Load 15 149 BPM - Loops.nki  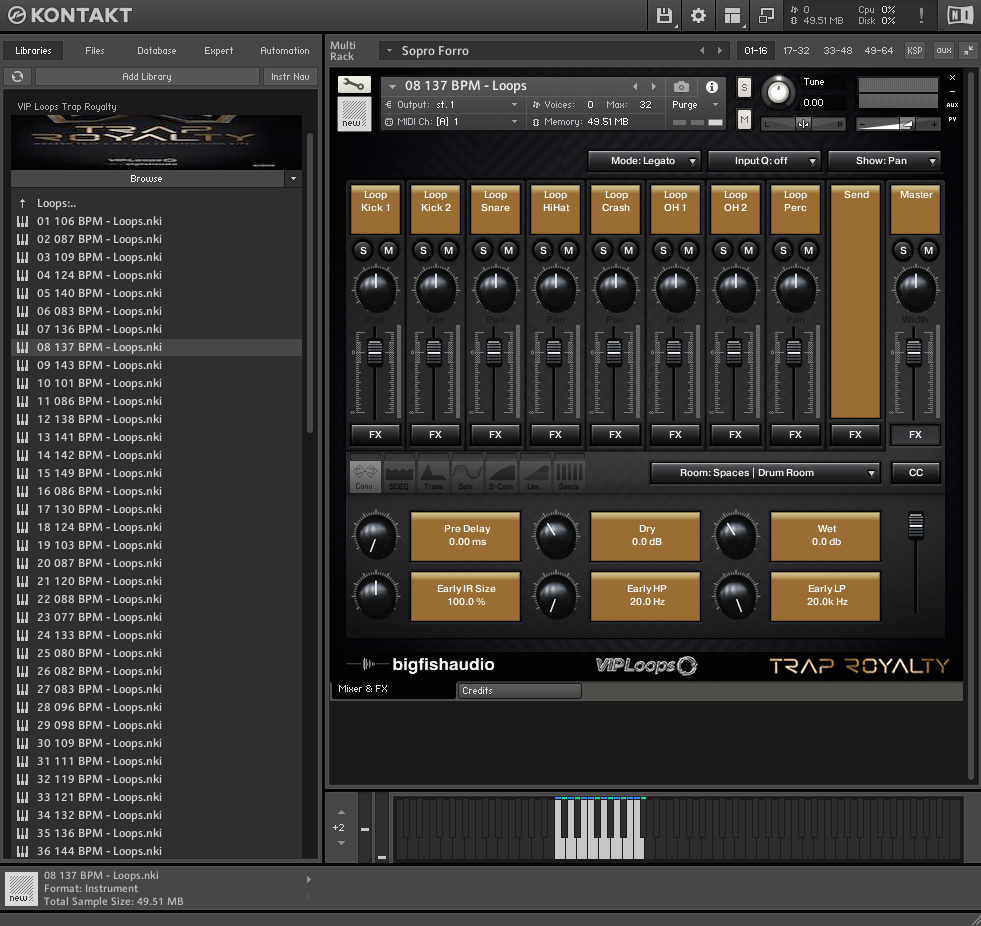[156, 473]
